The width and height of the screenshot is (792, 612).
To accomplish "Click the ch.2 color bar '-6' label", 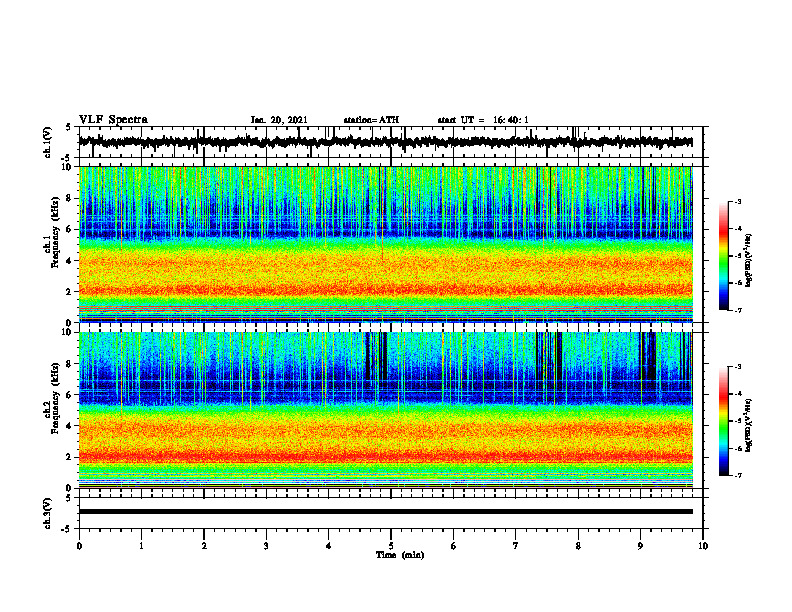I will 738,448.
